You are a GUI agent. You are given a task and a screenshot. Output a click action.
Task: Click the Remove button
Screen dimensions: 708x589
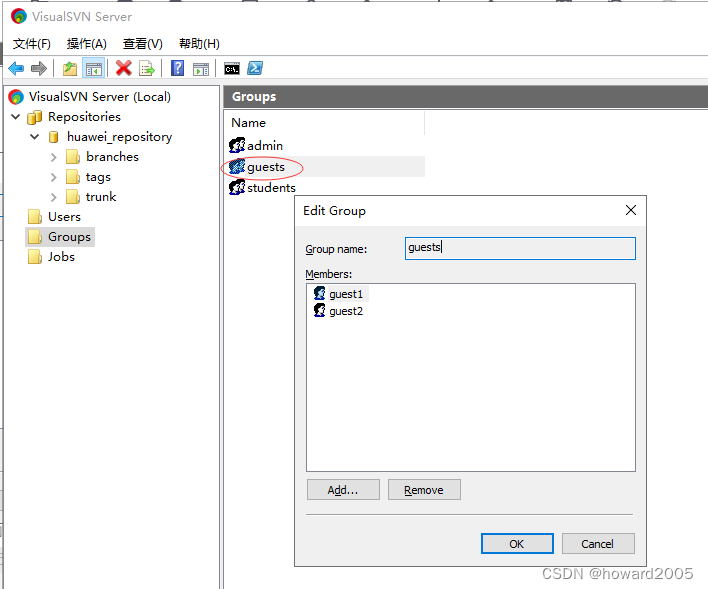coord(424,490)
